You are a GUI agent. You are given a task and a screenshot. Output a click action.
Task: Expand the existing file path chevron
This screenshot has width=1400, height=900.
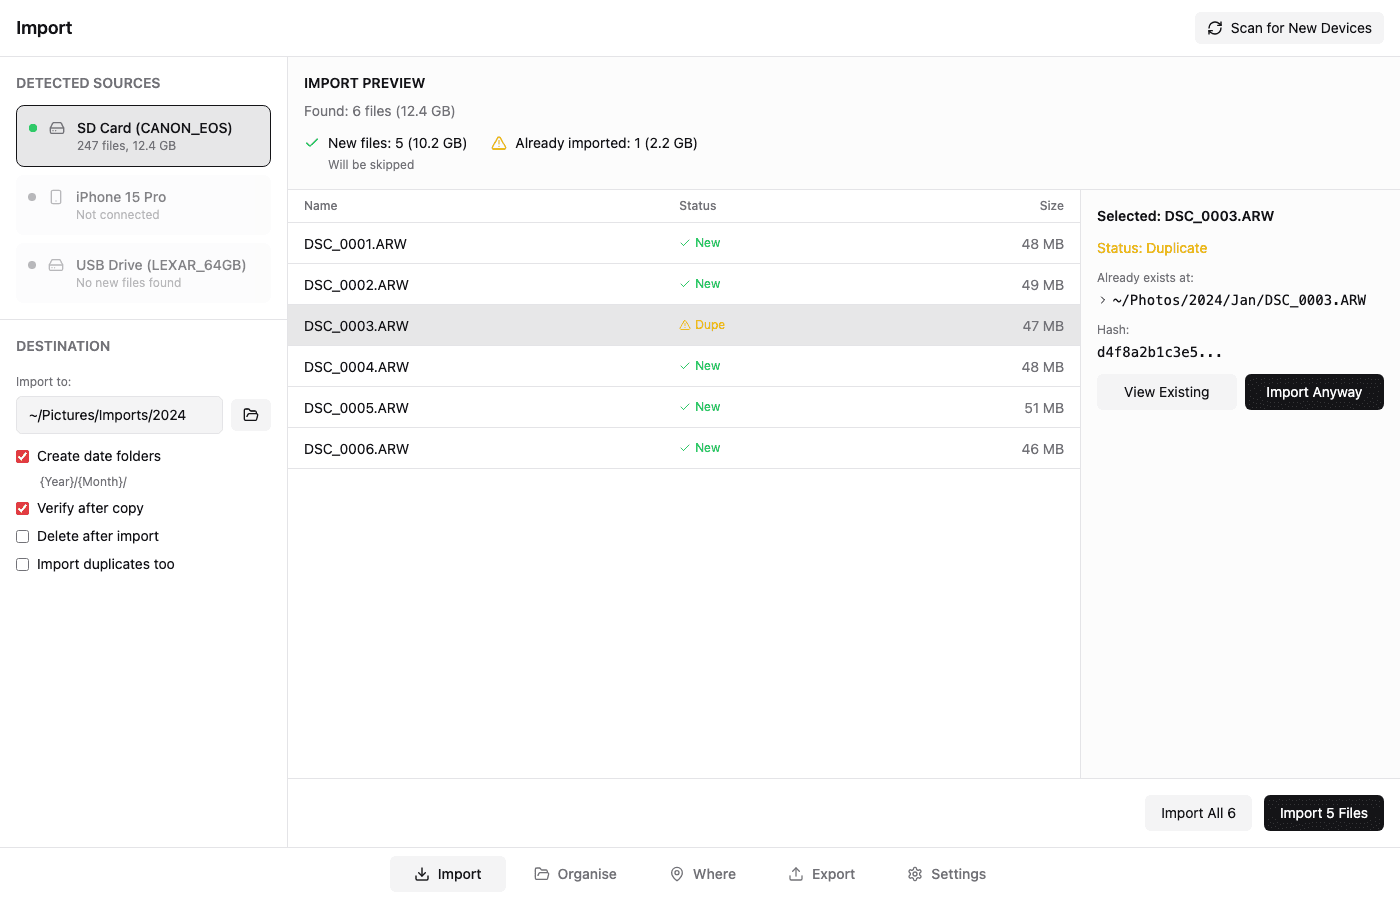(x=1101, y=299)
